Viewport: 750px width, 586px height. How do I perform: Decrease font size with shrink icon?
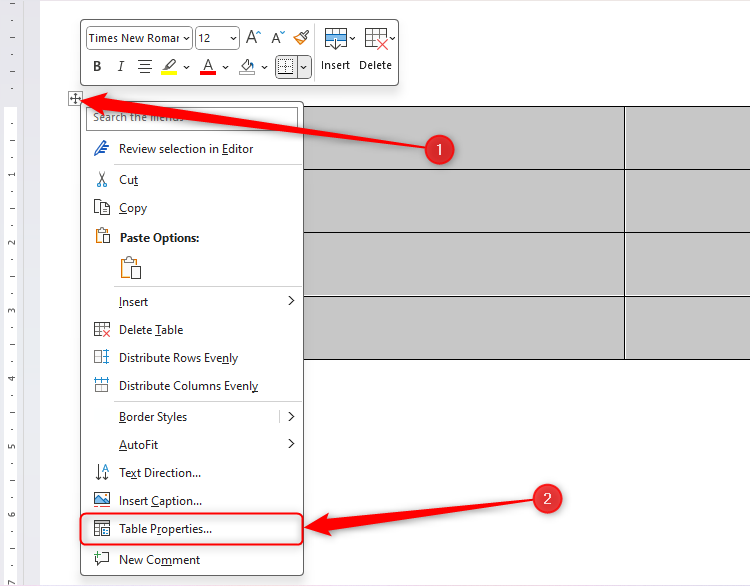click(x=278, y=37)
